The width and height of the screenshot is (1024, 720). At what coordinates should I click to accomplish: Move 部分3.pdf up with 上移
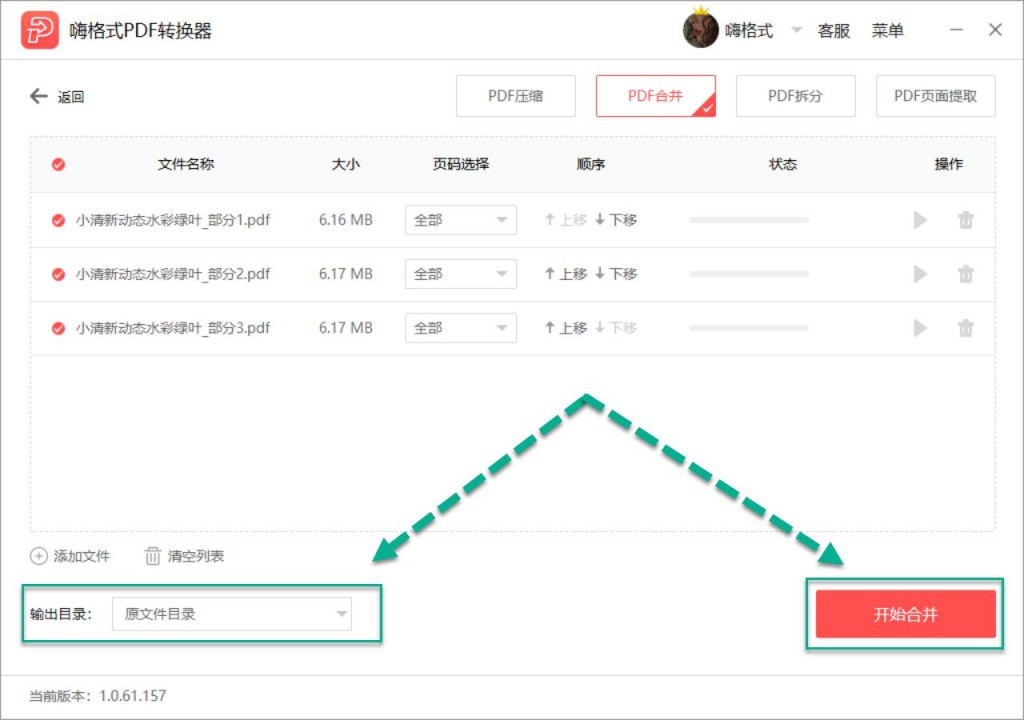[x=566, y=328]
